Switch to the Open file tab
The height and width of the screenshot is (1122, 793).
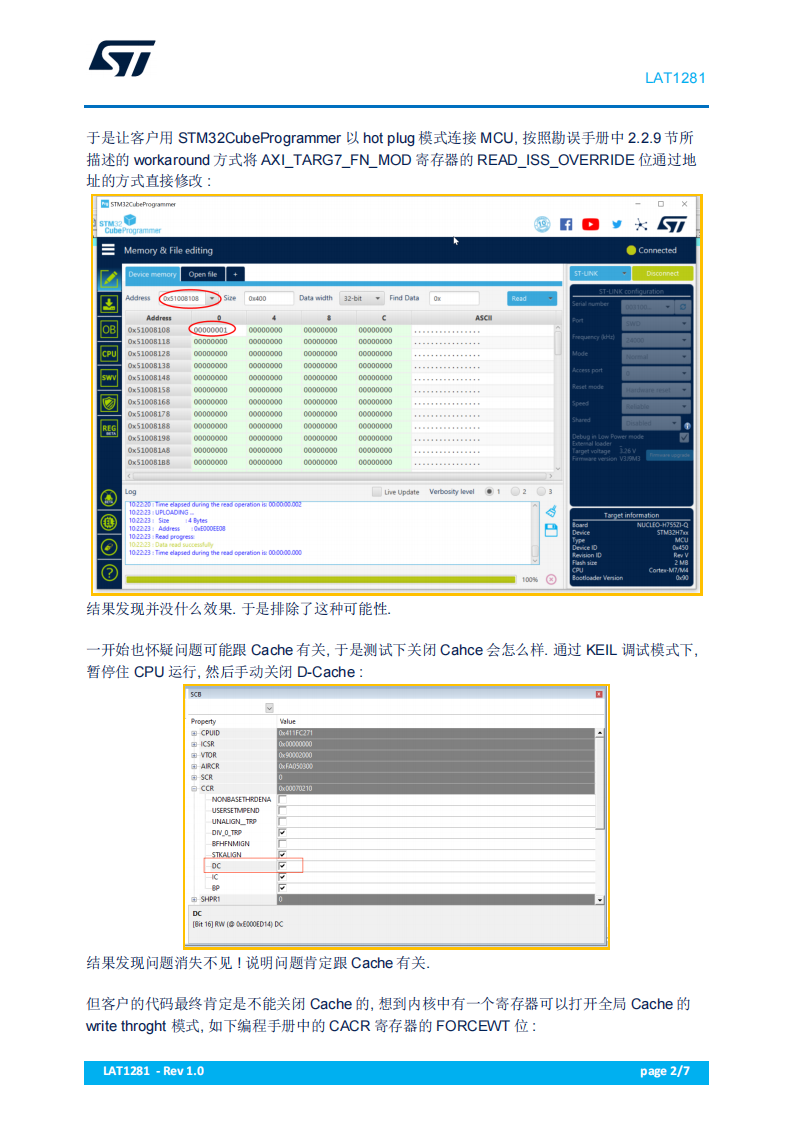[203, 274]
